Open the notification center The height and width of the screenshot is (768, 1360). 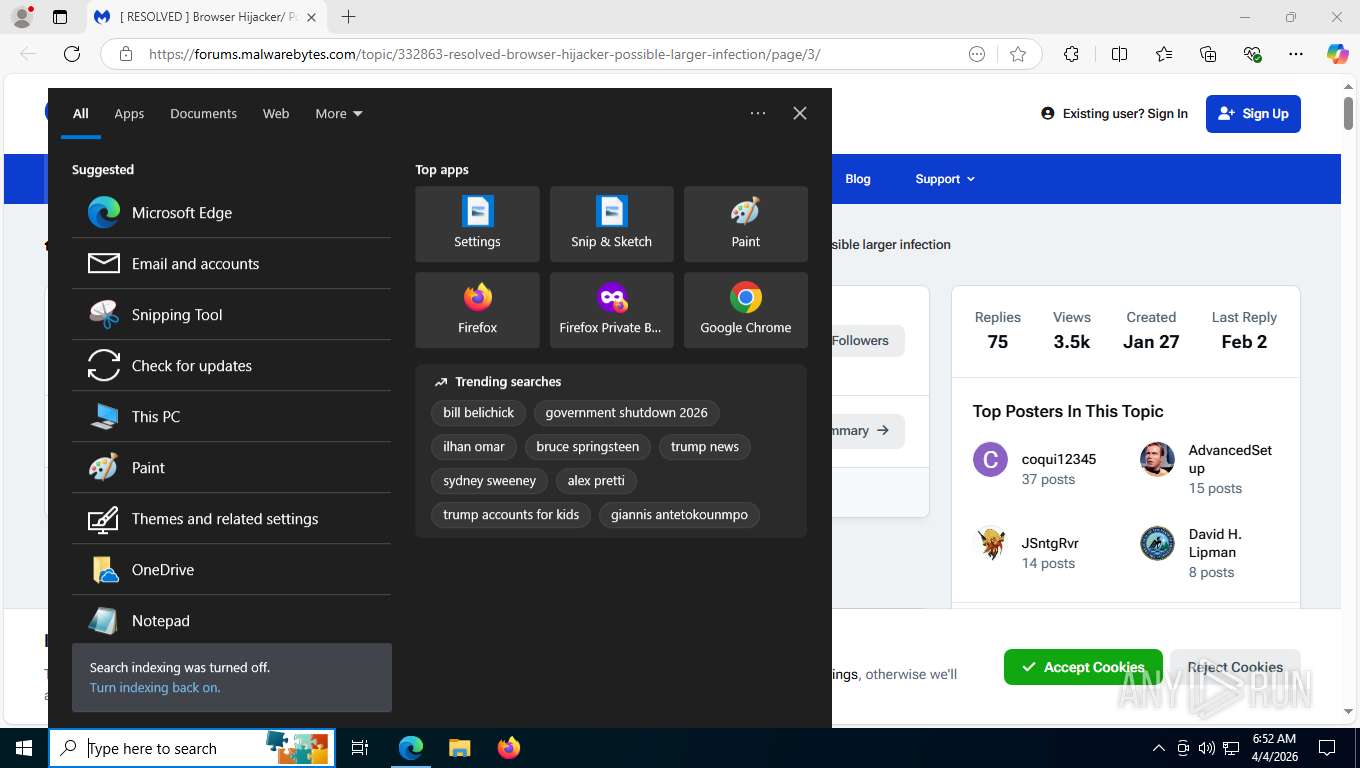click(1327, 748)
